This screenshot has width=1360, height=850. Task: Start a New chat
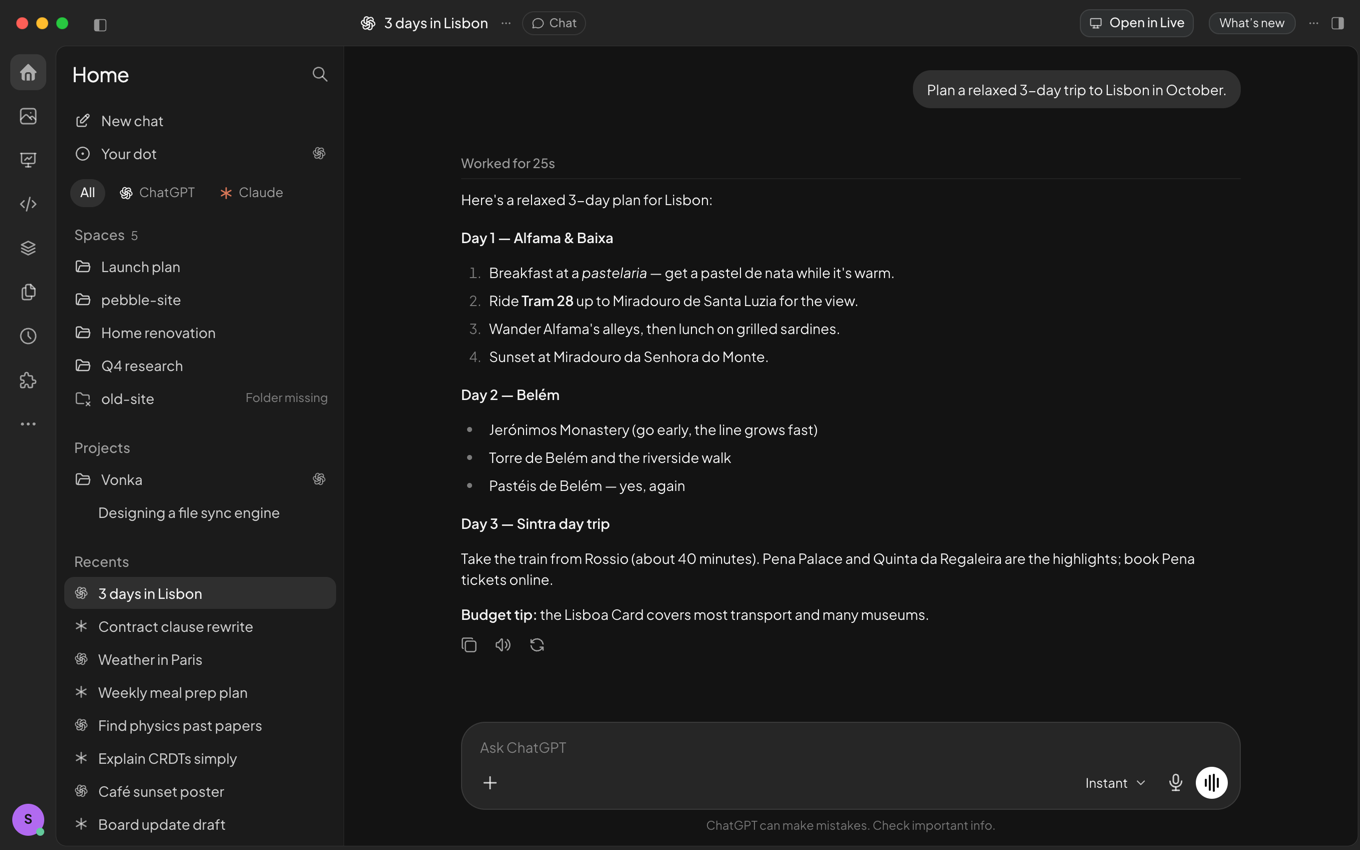(200, 121)
